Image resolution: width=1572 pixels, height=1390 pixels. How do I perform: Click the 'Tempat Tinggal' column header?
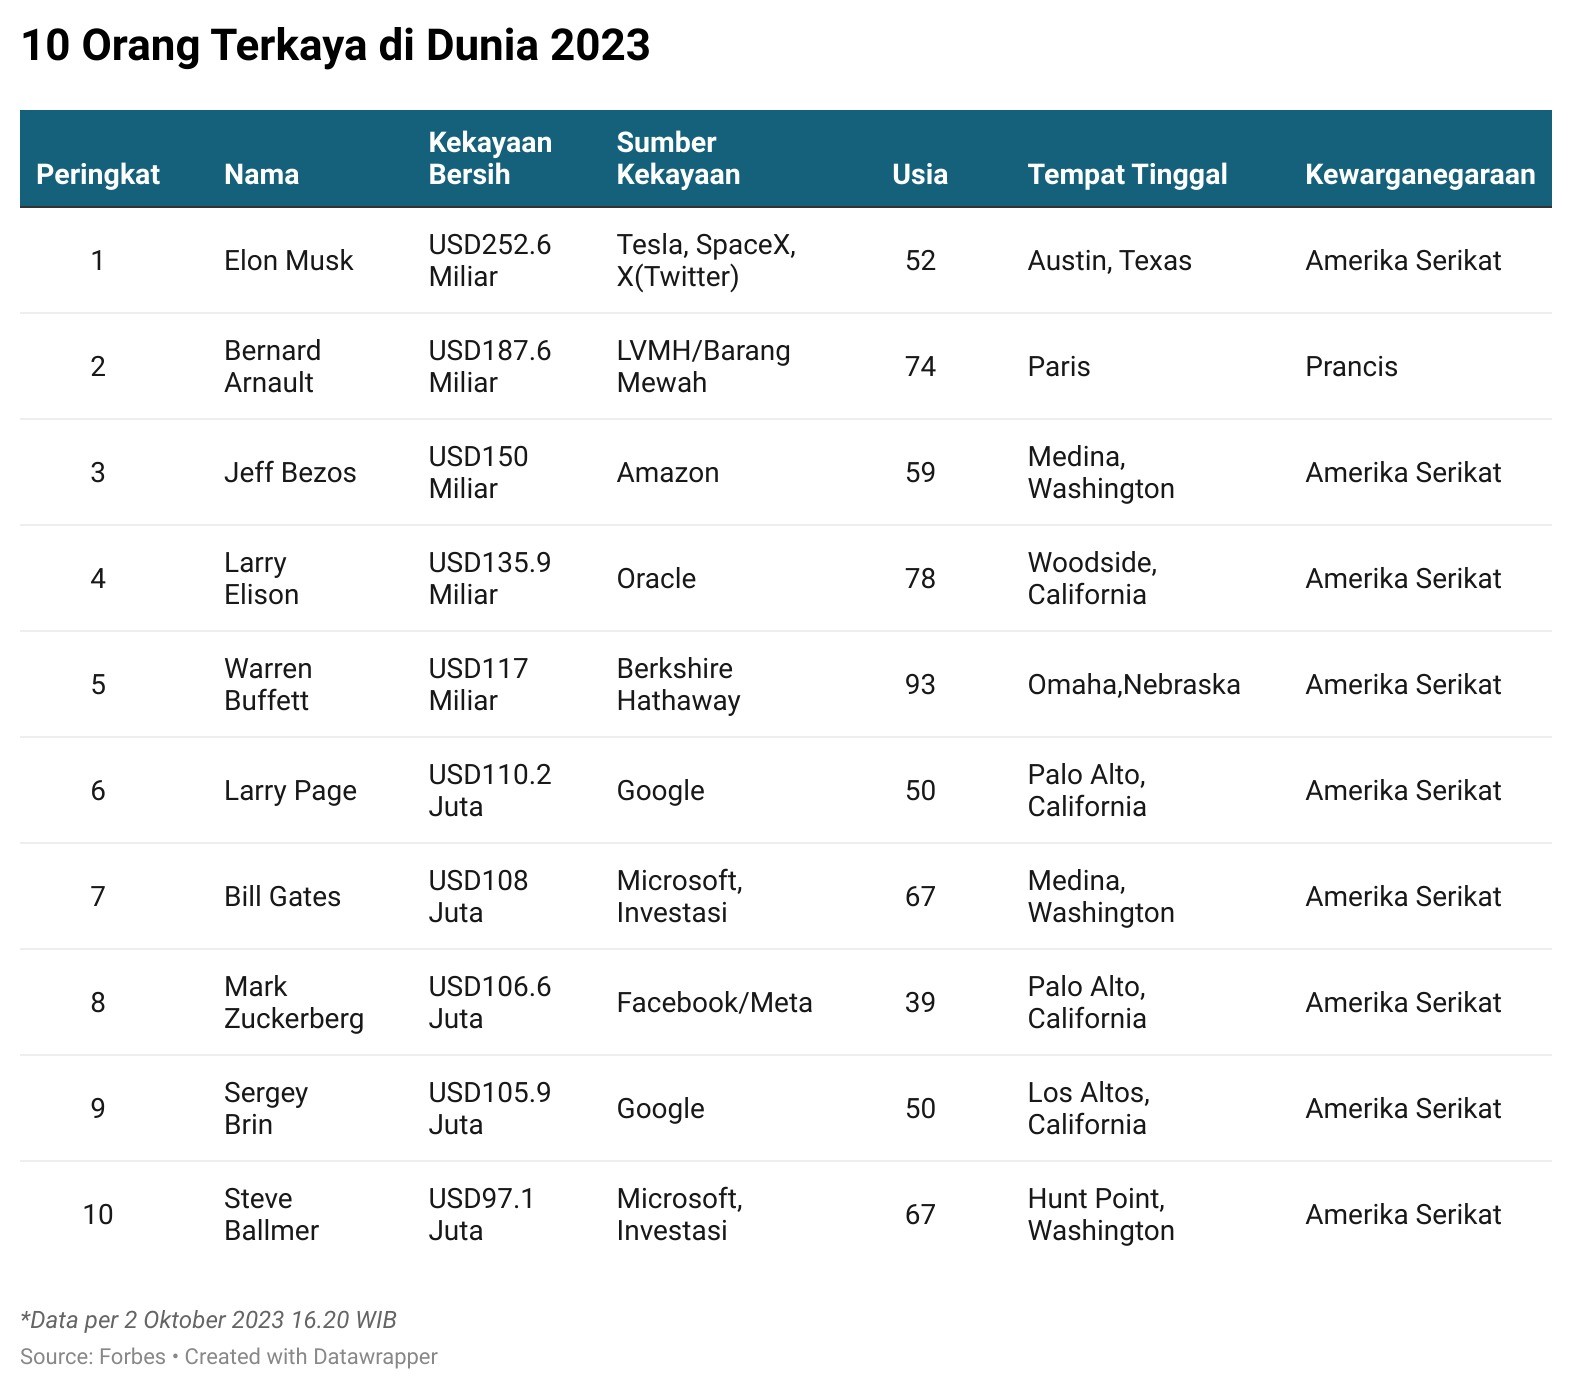[1127, 175]
